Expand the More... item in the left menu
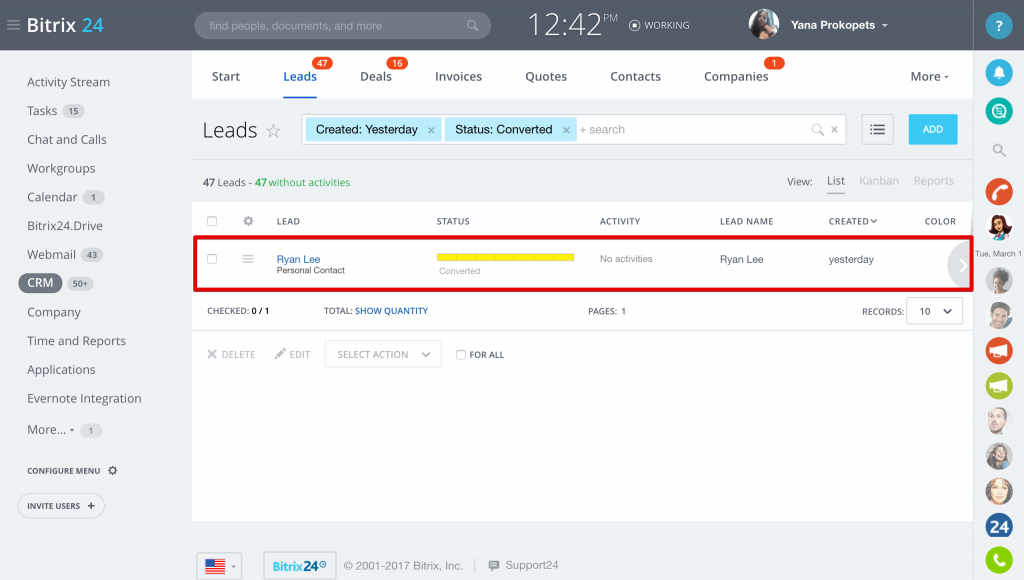This screenshot has height=580, width=1024. [50, 430]
